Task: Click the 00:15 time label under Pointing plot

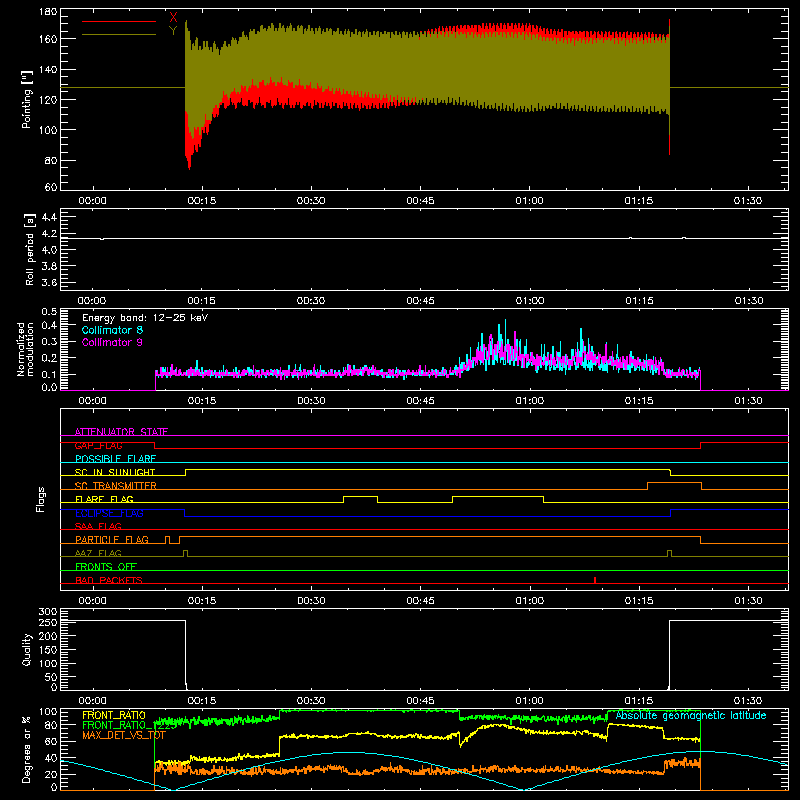Action: (x=202, y=201)
